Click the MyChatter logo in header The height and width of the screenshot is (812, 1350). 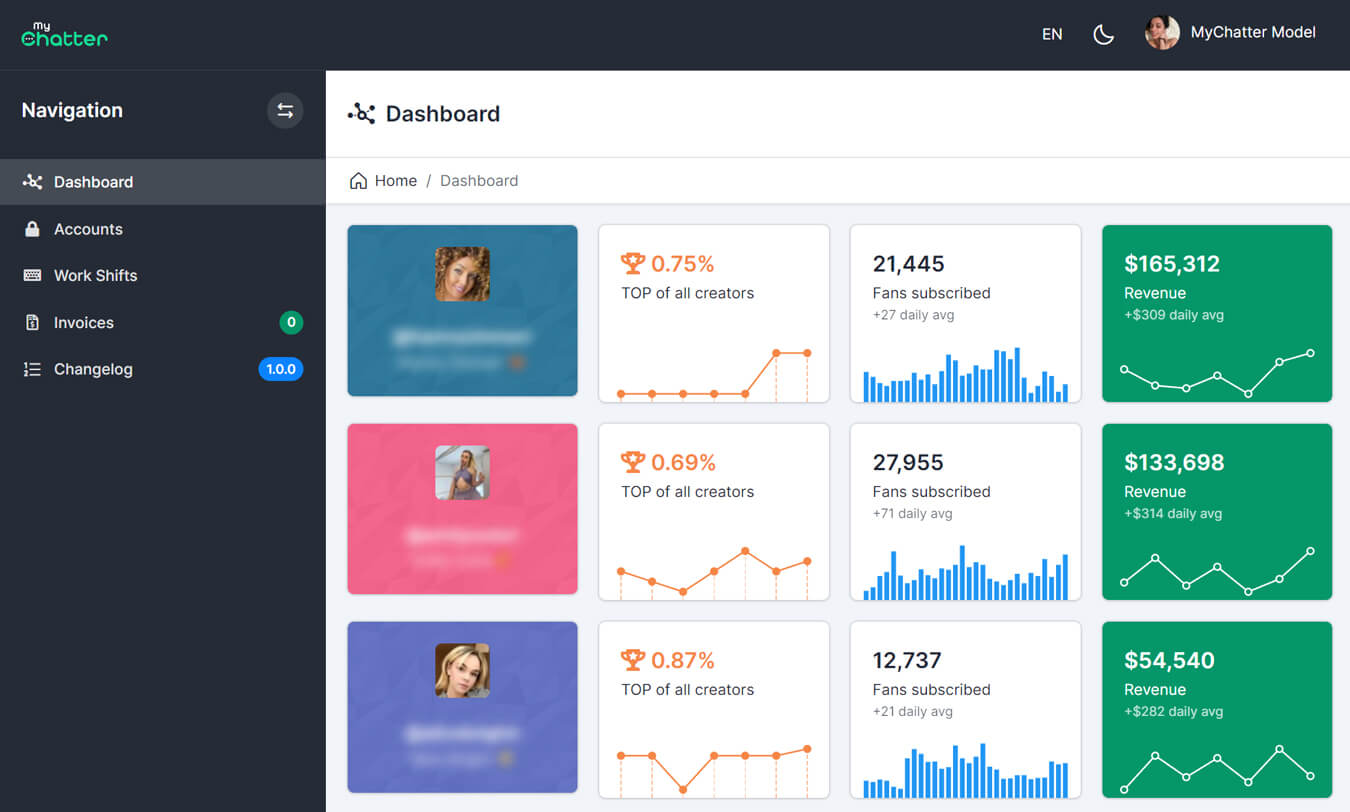pyautogui.click(x=64, y=35)
